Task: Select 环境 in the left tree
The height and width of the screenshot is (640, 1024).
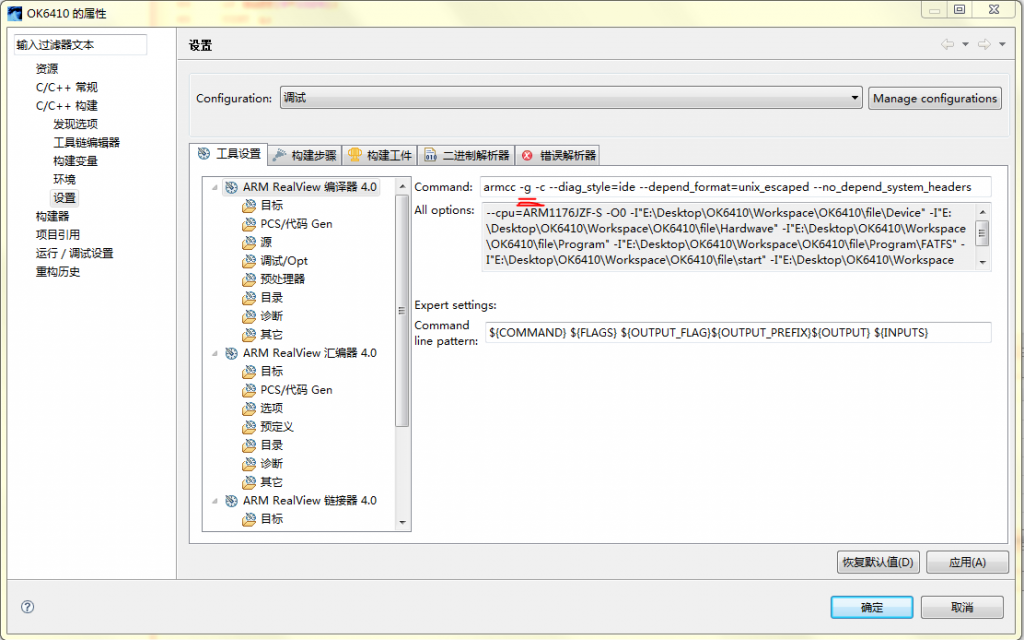Action: 65,179
